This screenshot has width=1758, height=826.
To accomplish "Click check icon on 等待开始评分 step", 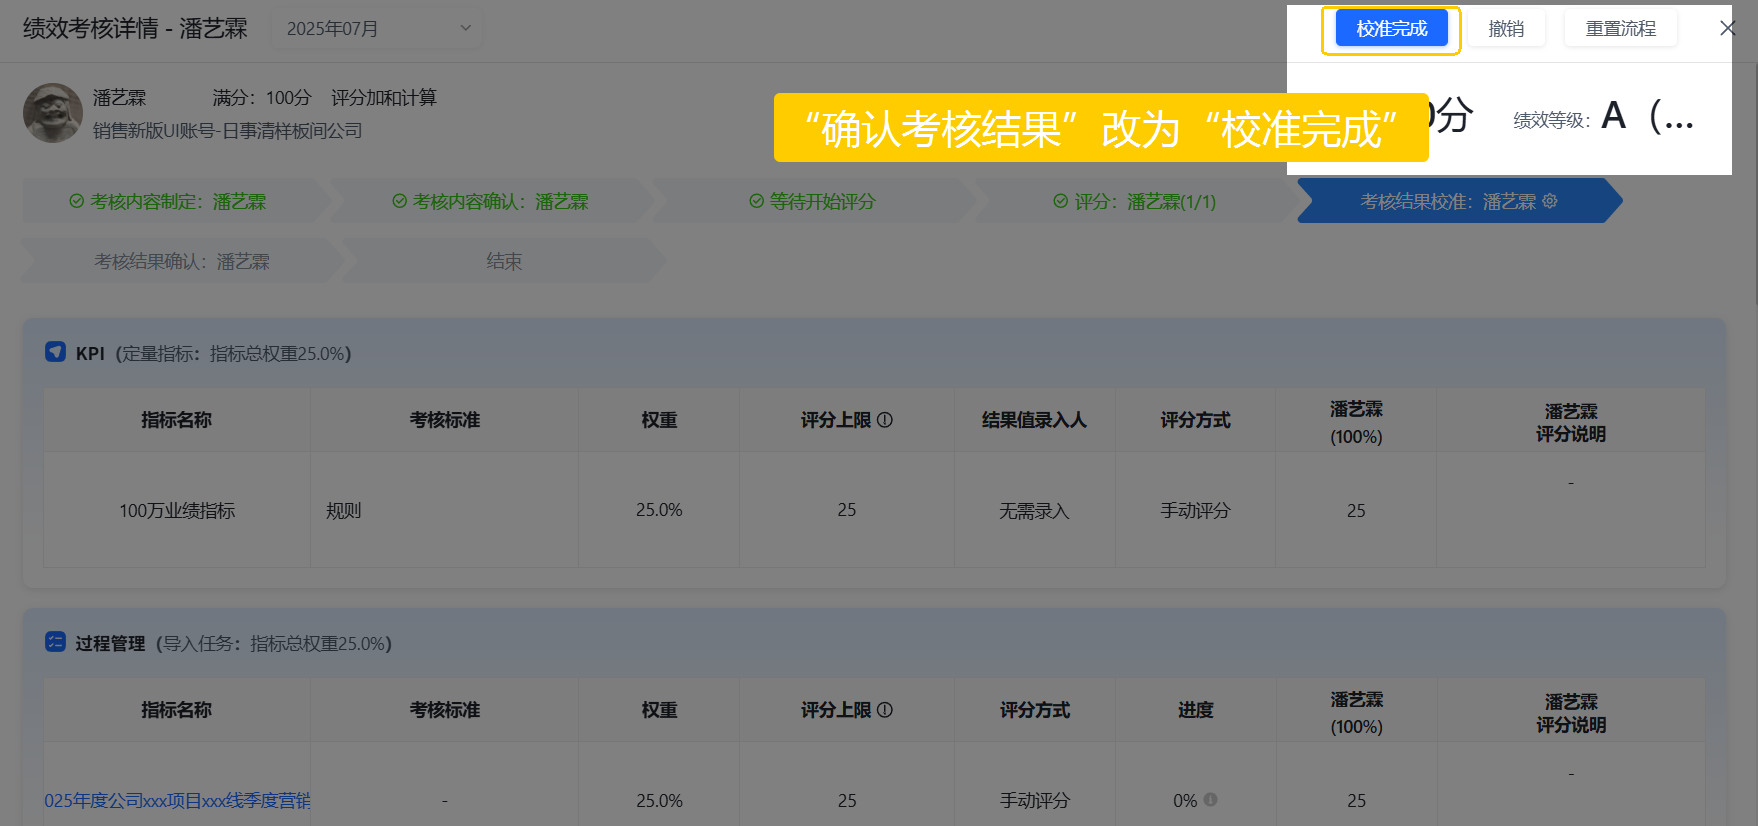I will 756,201.
